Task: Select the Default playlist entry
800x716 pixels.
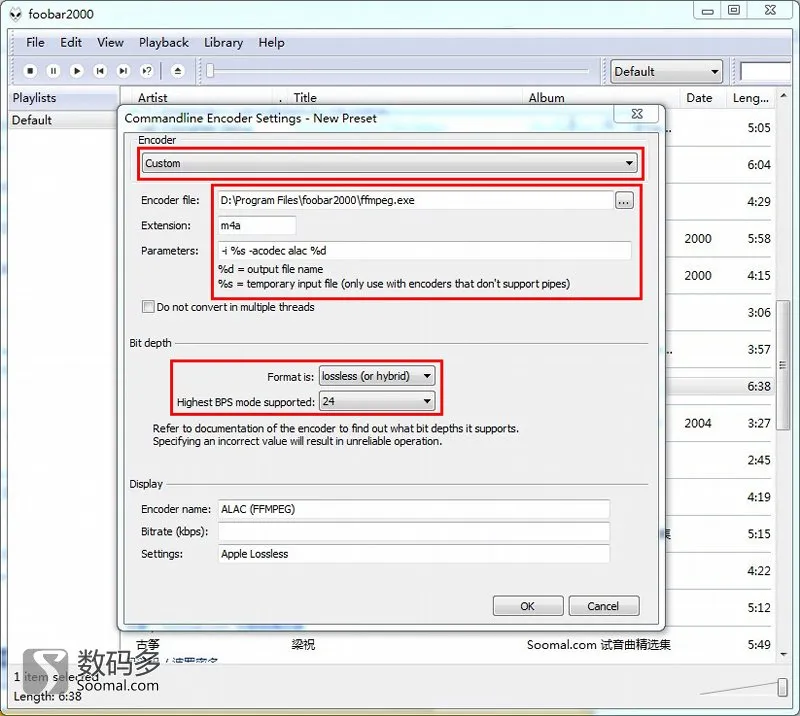Action: coord(64,120)
